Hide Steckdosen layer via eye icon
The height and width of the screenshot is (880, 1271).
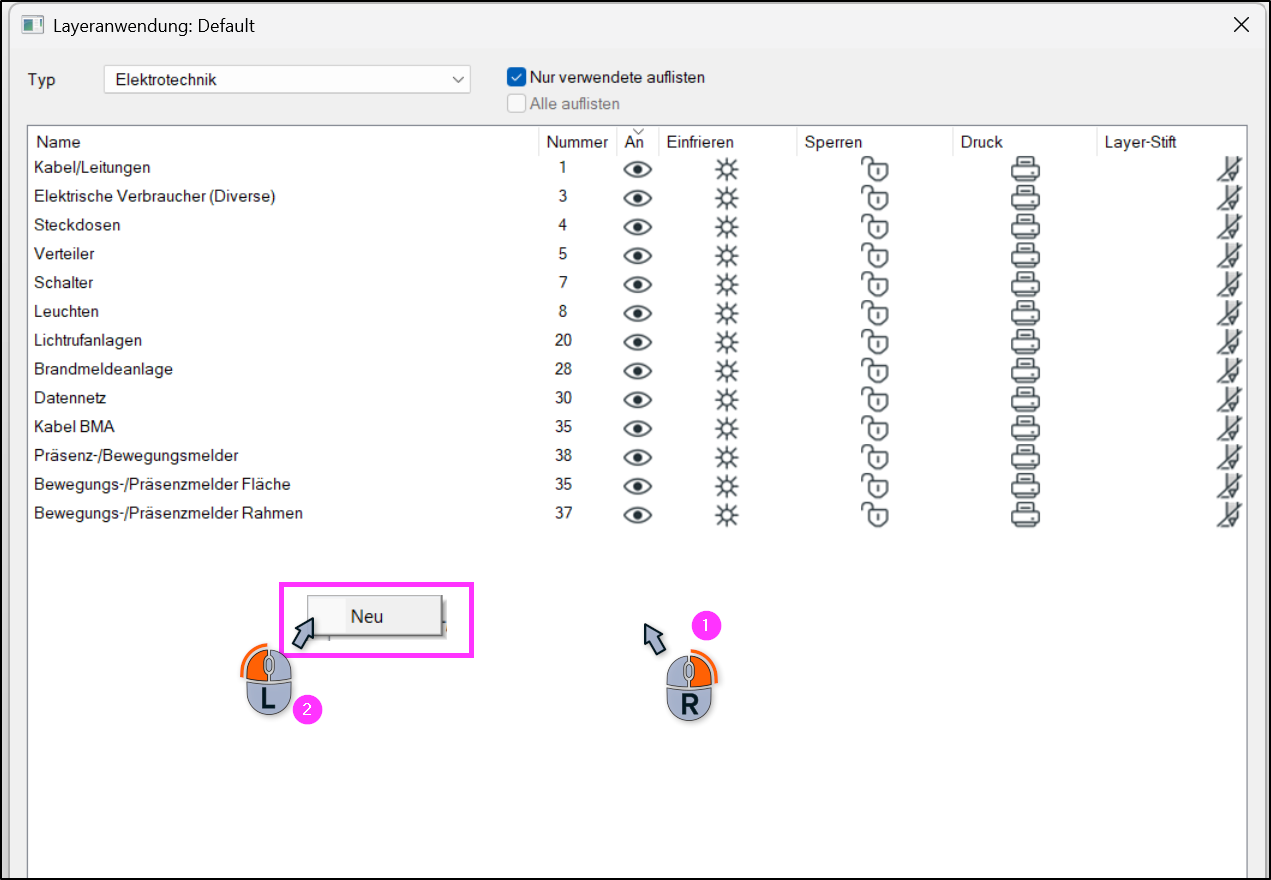click(637, 226)
